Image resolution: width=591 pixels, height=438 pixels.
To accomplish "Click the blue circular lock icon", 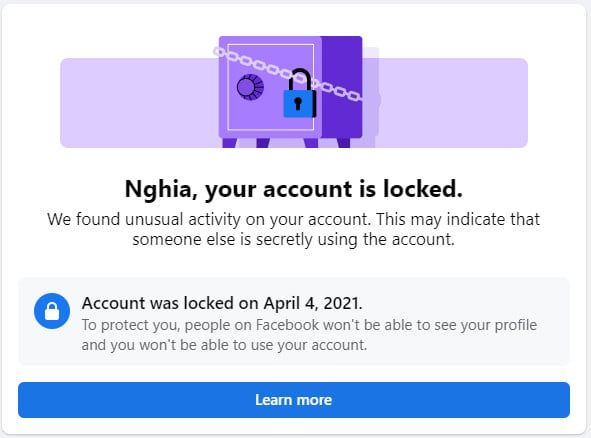I will click(x=52, y=311).
